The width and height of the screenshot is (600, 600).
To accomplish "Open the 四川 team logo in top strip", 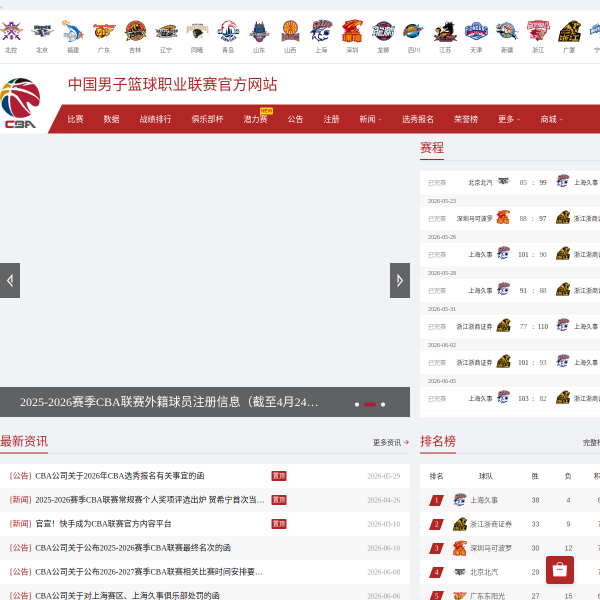I will (414, 31).
